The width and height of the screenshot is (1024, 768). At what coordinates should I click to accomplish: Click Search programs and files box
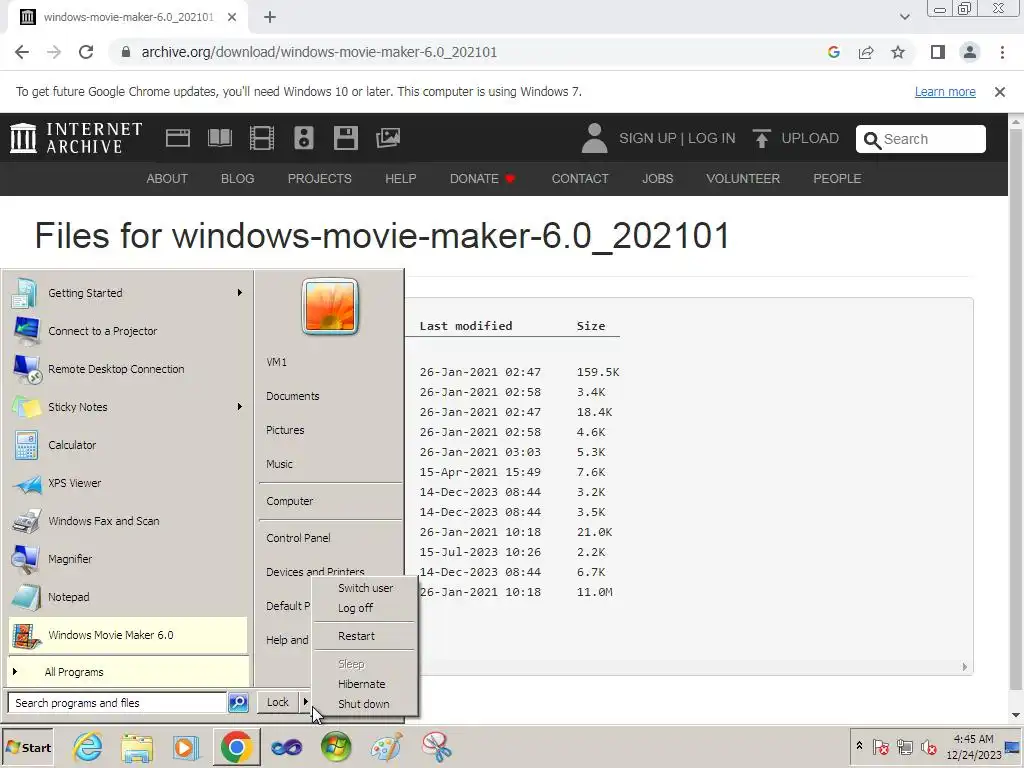click(x=117, y=703)
